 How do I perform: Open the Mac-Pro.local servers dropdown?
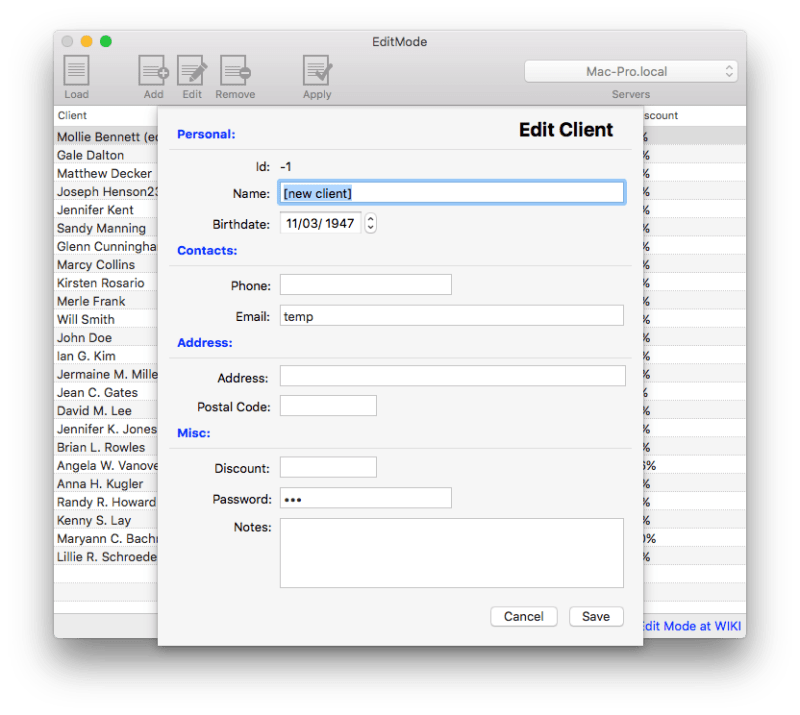click(x=630, y=71)
